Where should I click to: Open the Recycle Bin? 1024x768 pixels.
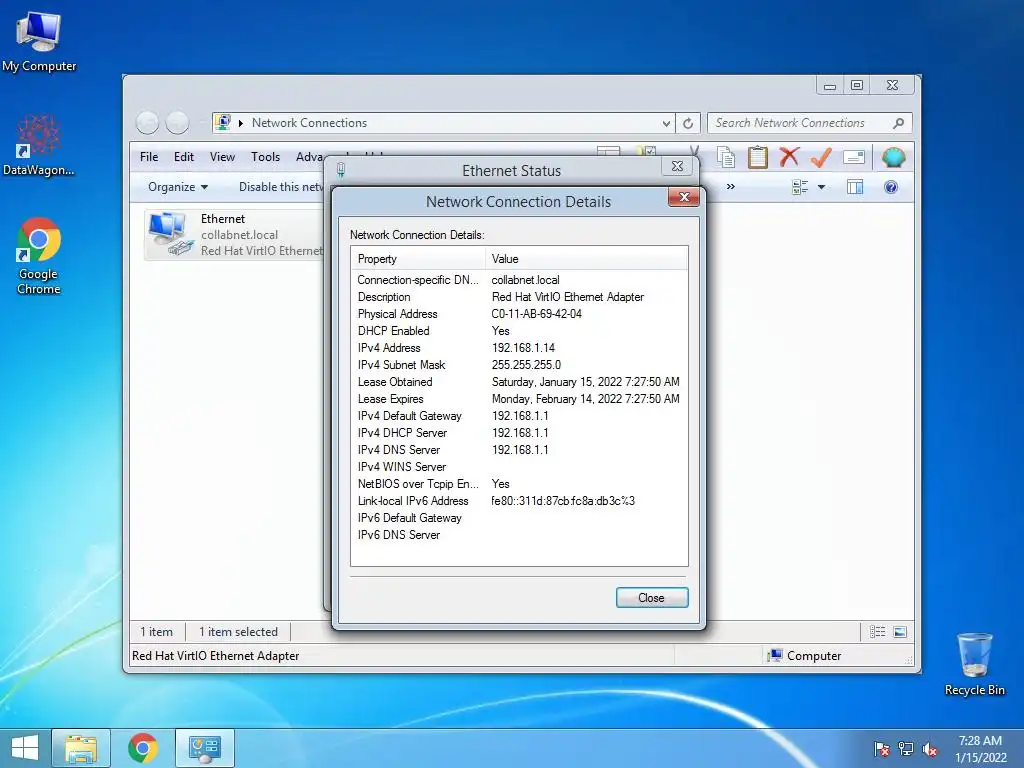click(974, 664)
